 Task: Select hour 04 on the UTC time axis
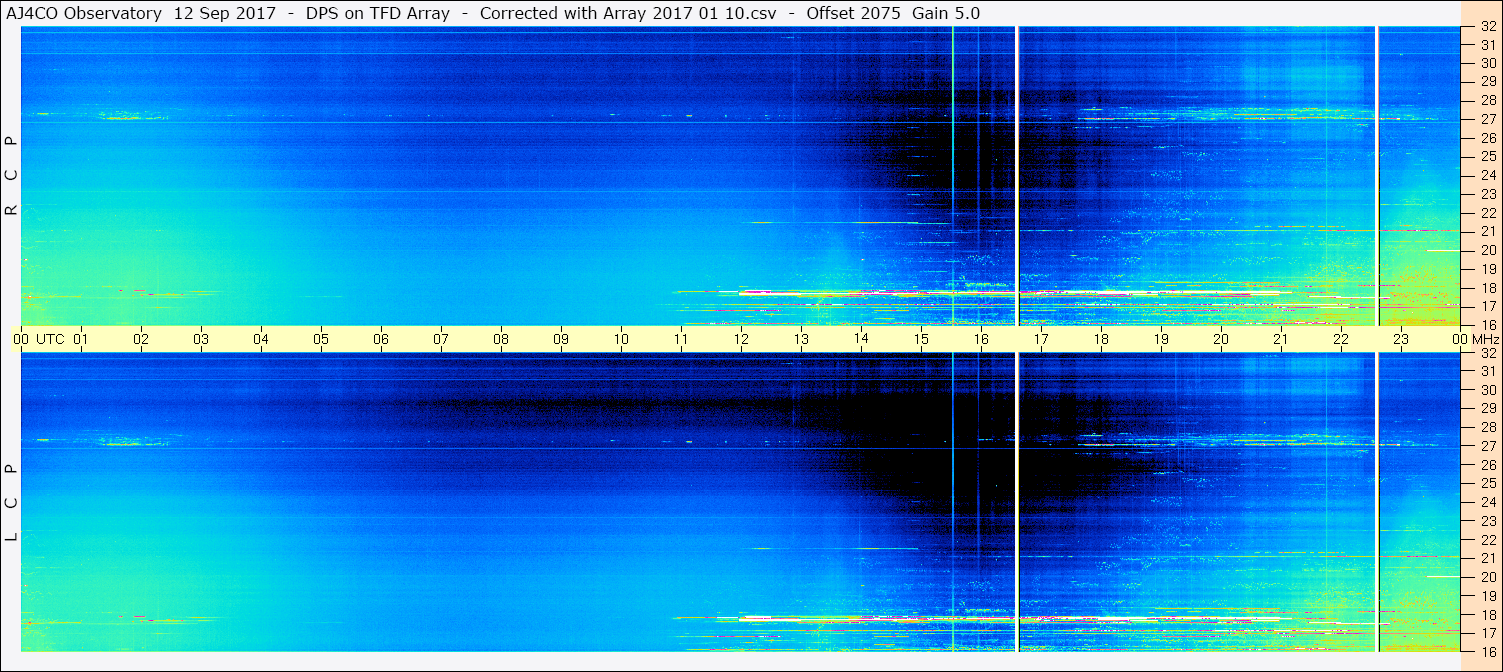coord(261,340)
